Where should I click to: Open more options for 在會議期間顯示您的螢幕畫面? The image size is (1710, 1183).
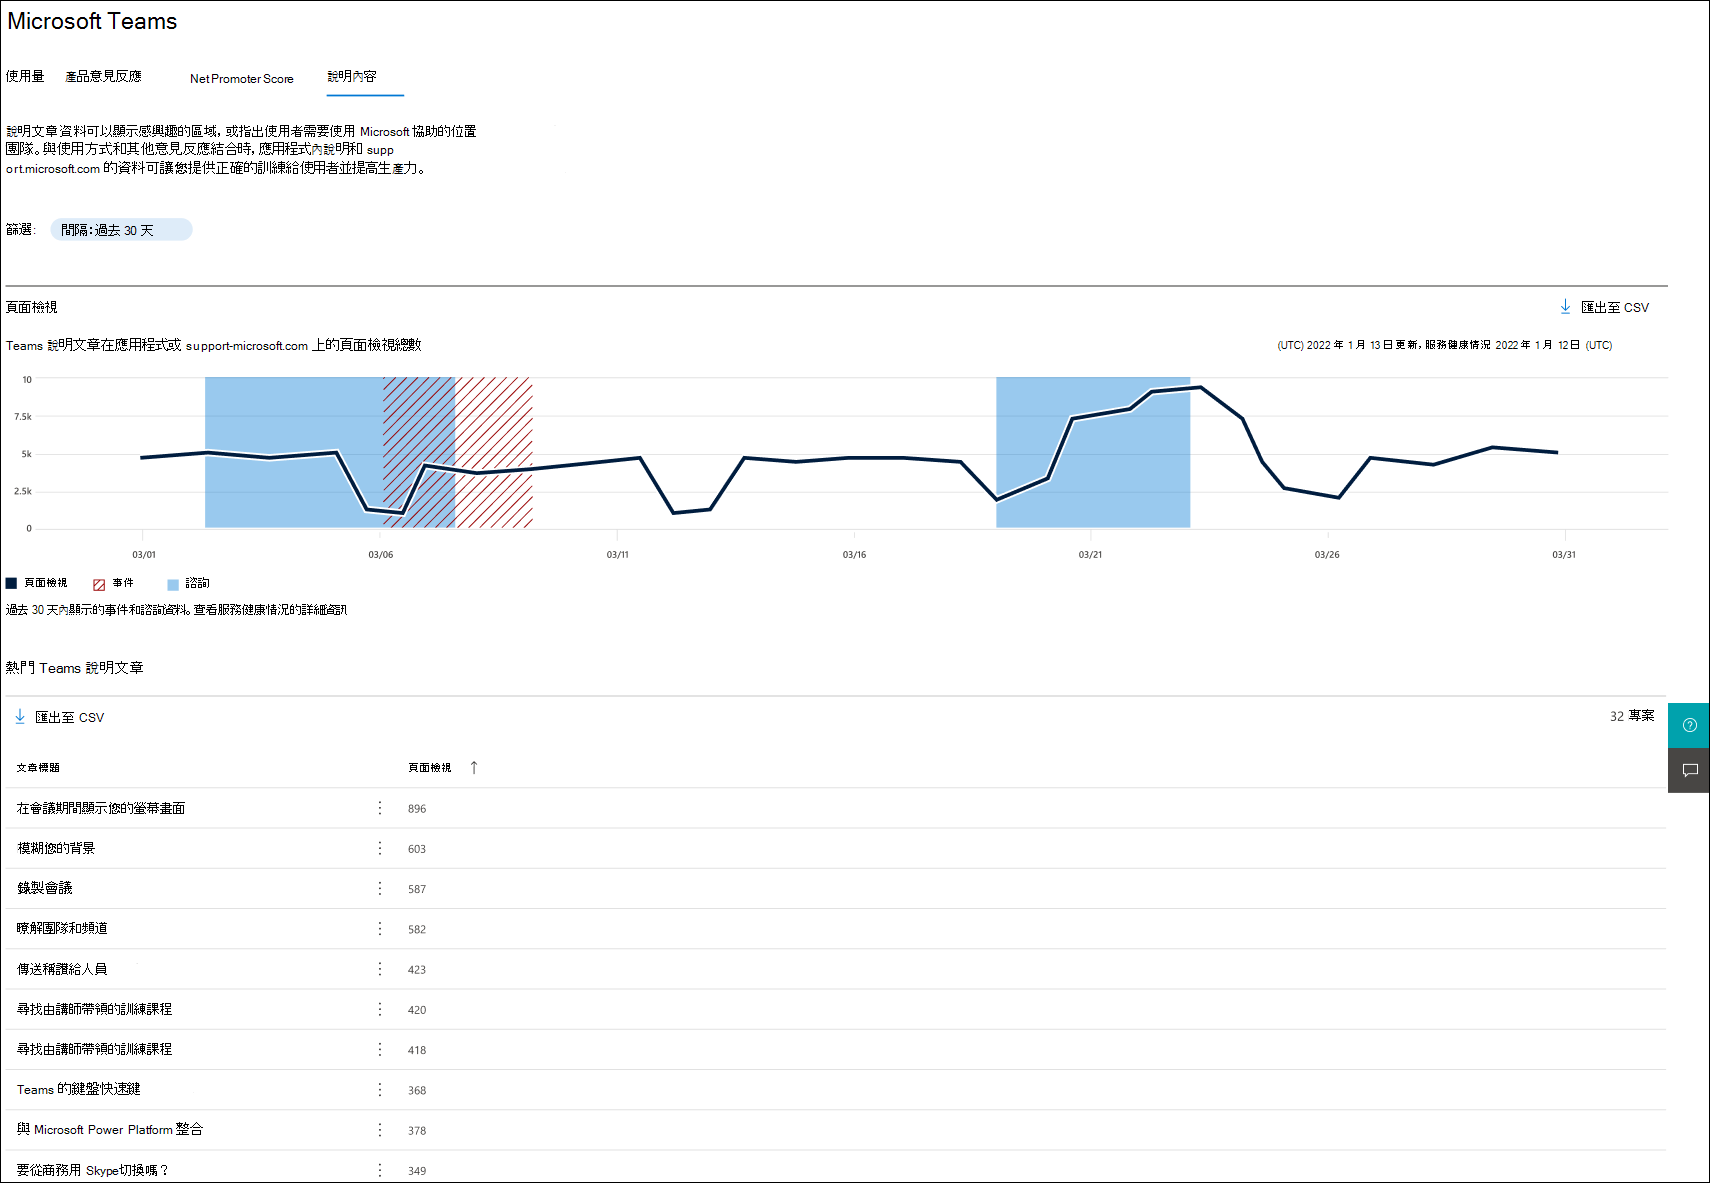[380, 808]
